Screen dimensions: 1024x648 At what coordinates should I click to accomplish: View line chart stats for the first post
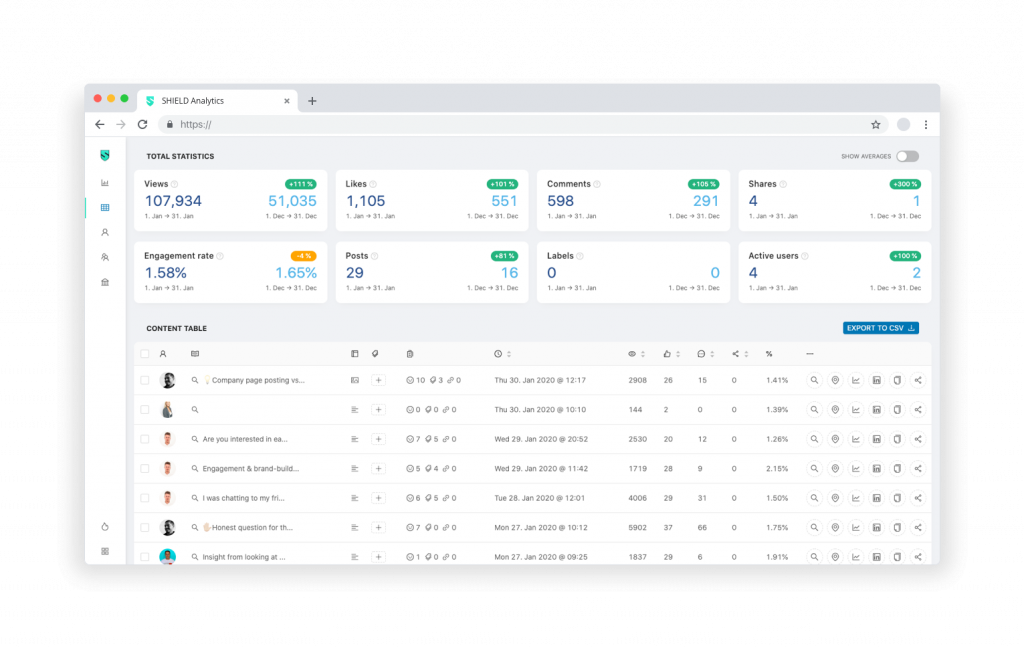[856, 380]
